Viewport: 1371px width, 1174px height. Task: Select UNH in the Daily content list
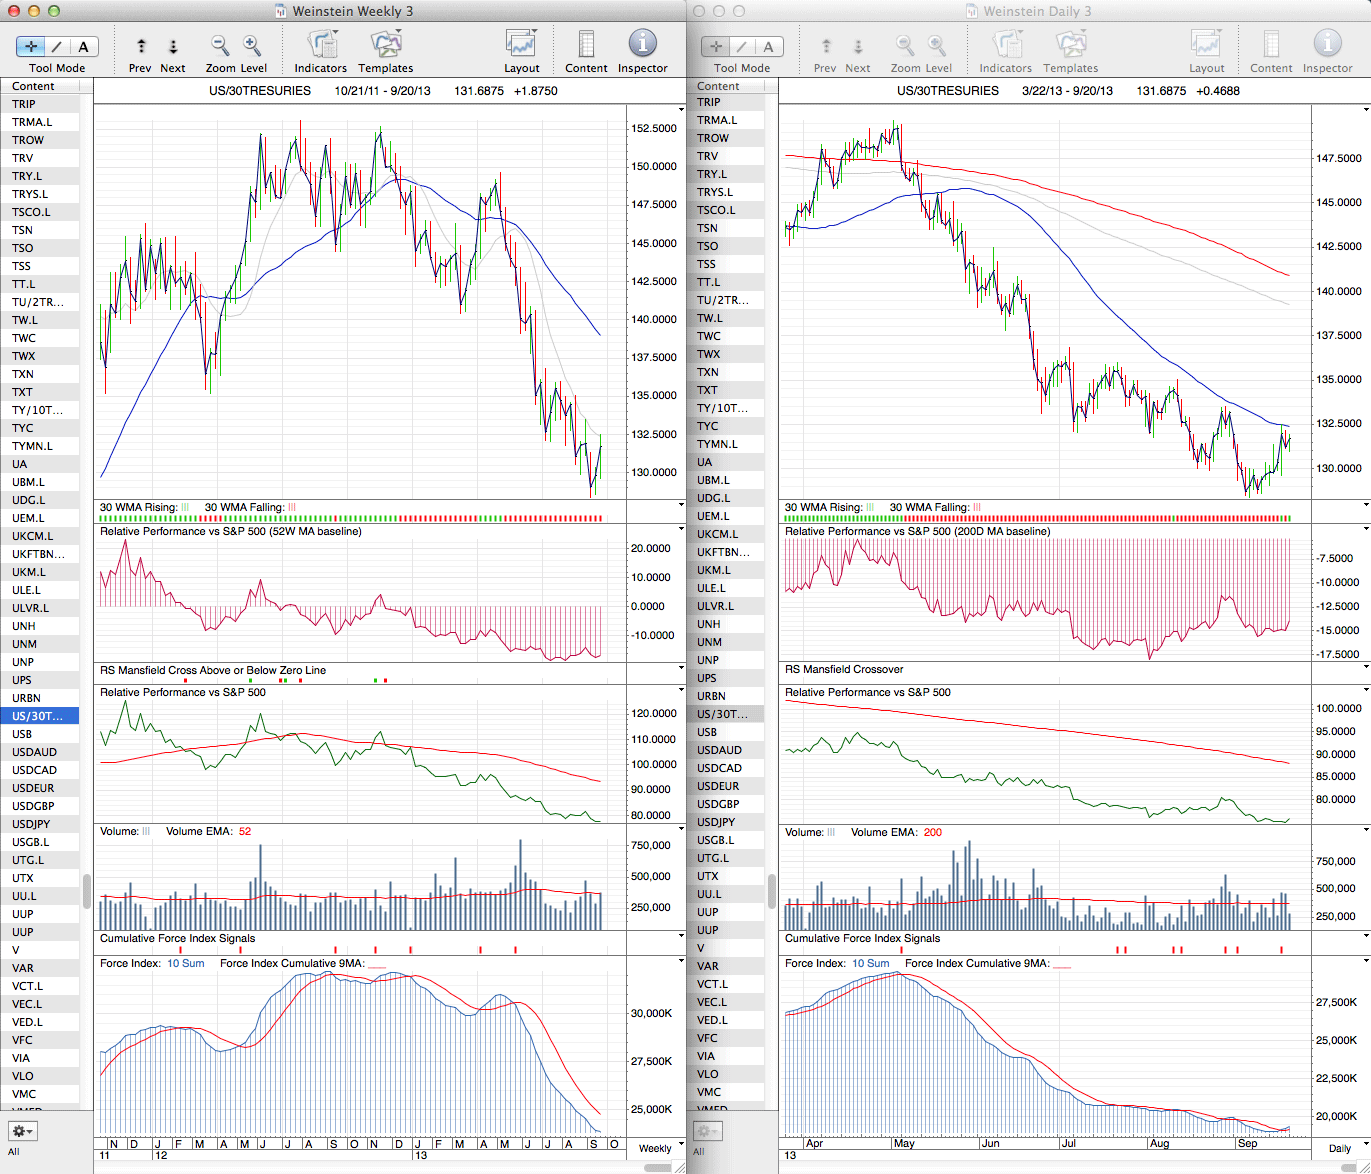[x=709, y=624]
